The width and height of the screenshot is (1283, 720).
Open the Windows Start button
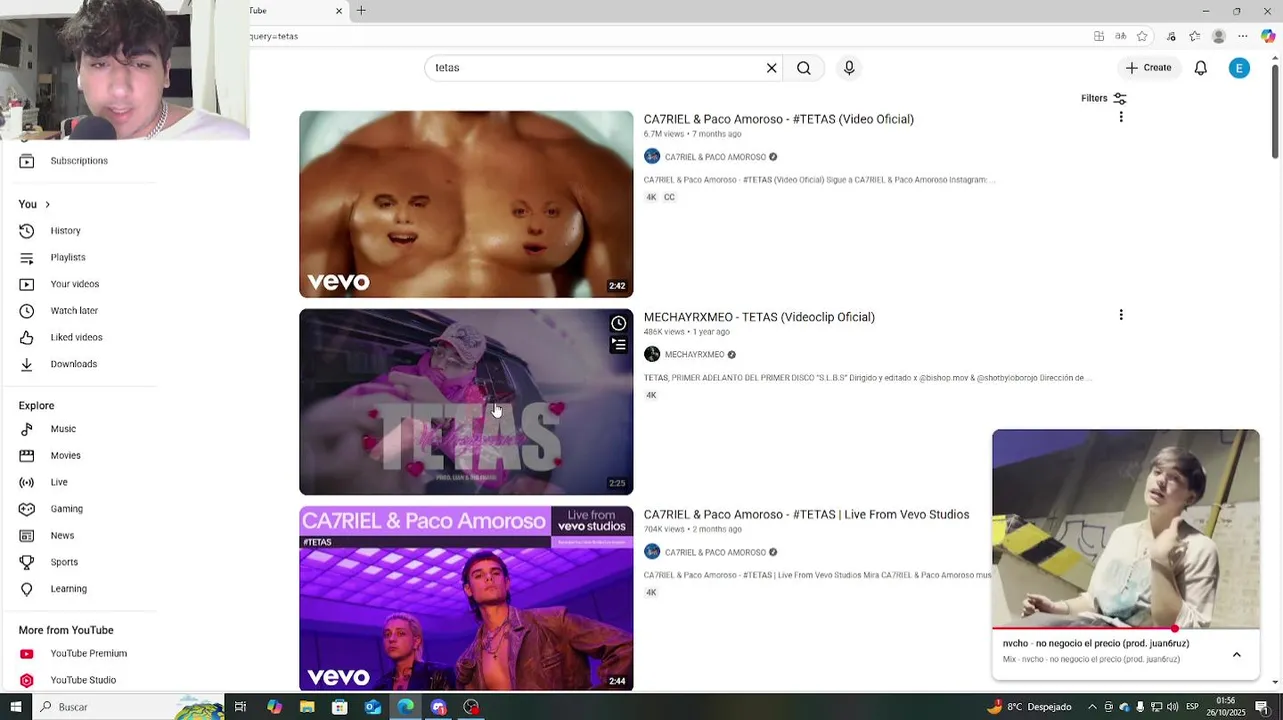[15, 707]
